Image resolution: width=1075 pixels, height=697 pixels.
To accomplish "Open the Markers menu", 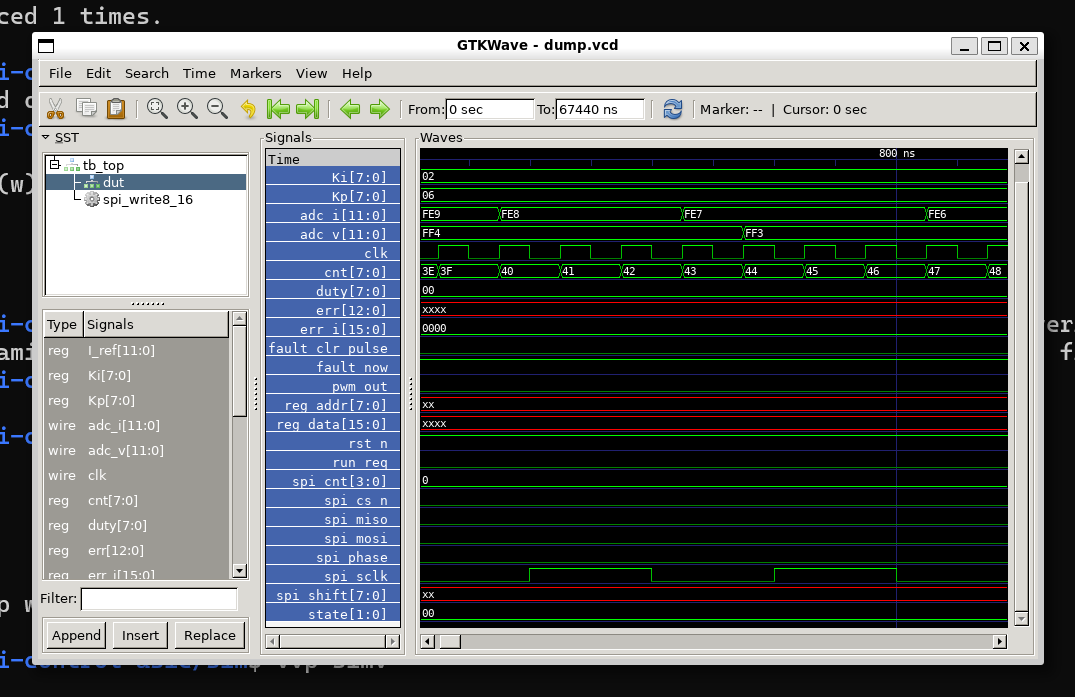I will click(x=255, y=73).
